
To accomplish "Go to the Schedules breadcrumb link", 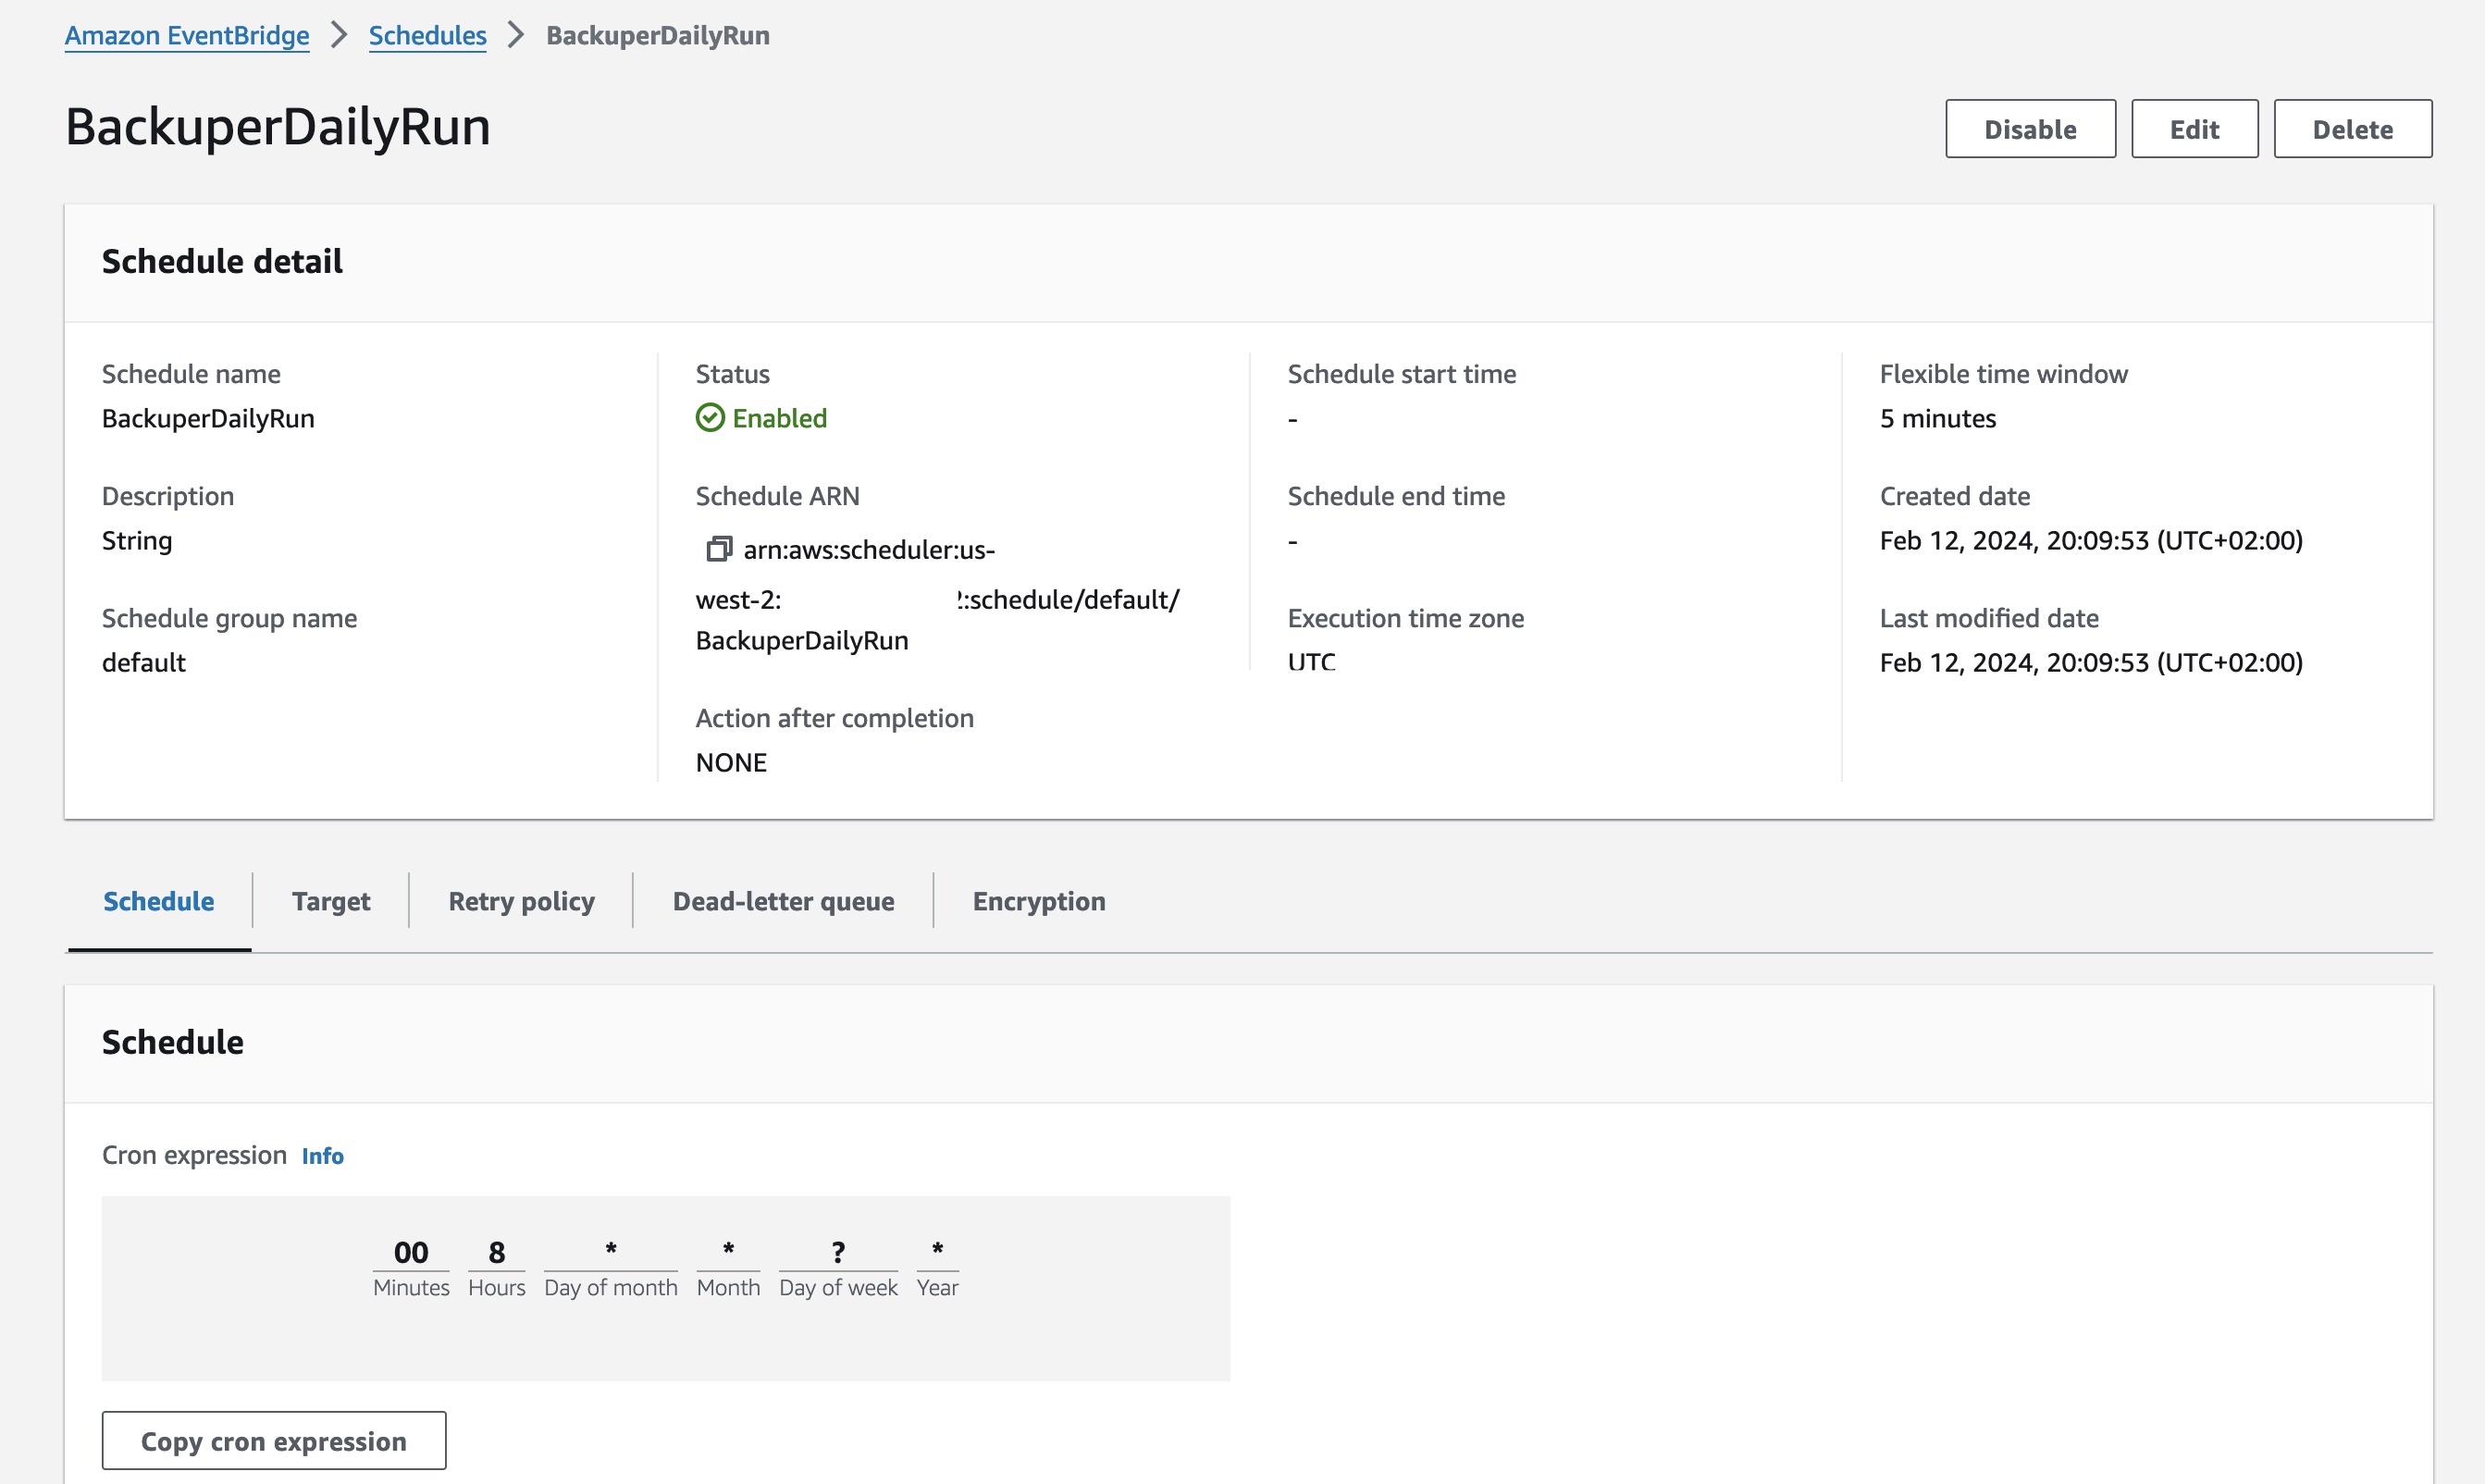I will click(428, 35).
